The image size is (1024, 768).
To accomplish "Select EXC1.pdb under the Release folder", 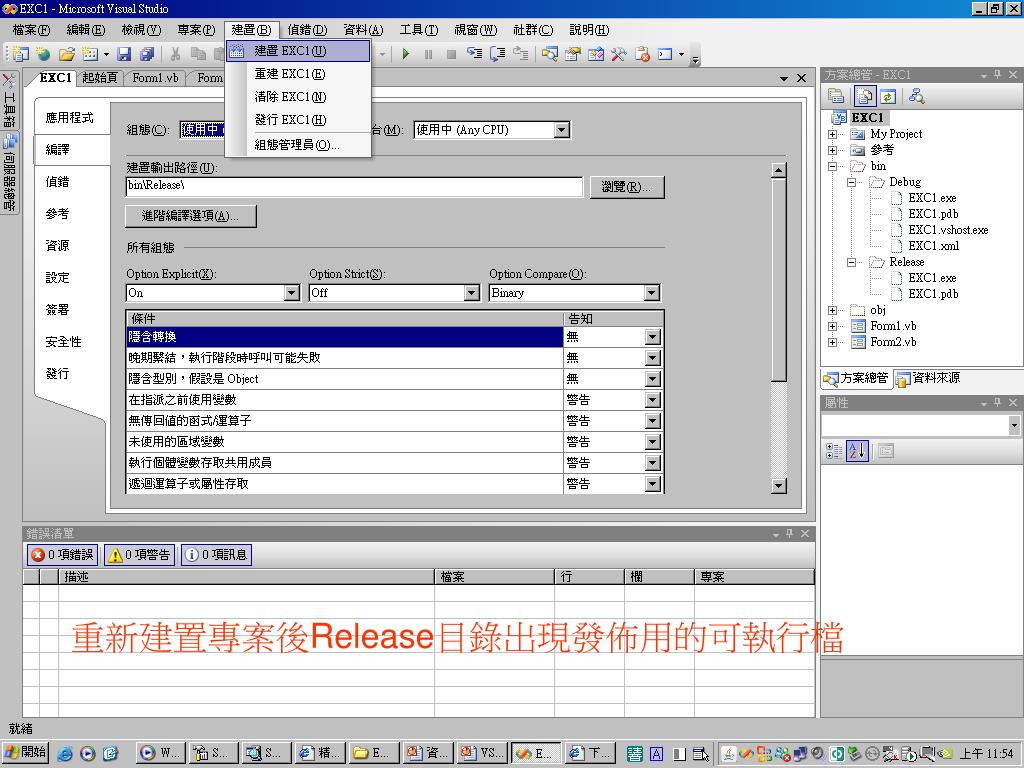I will 933,294.
